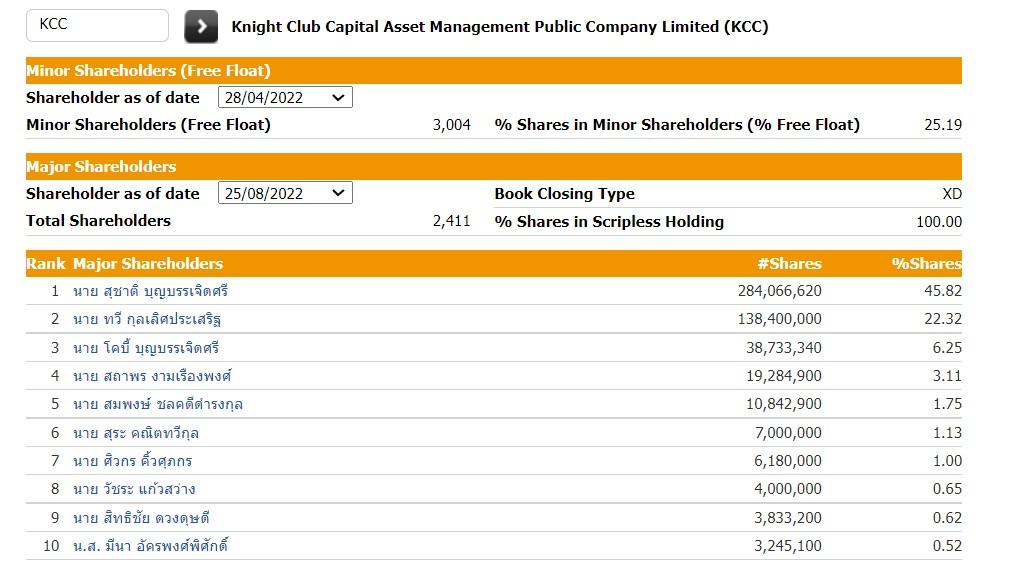Click the KCC stock symbol input field

(x=97, y=25)
